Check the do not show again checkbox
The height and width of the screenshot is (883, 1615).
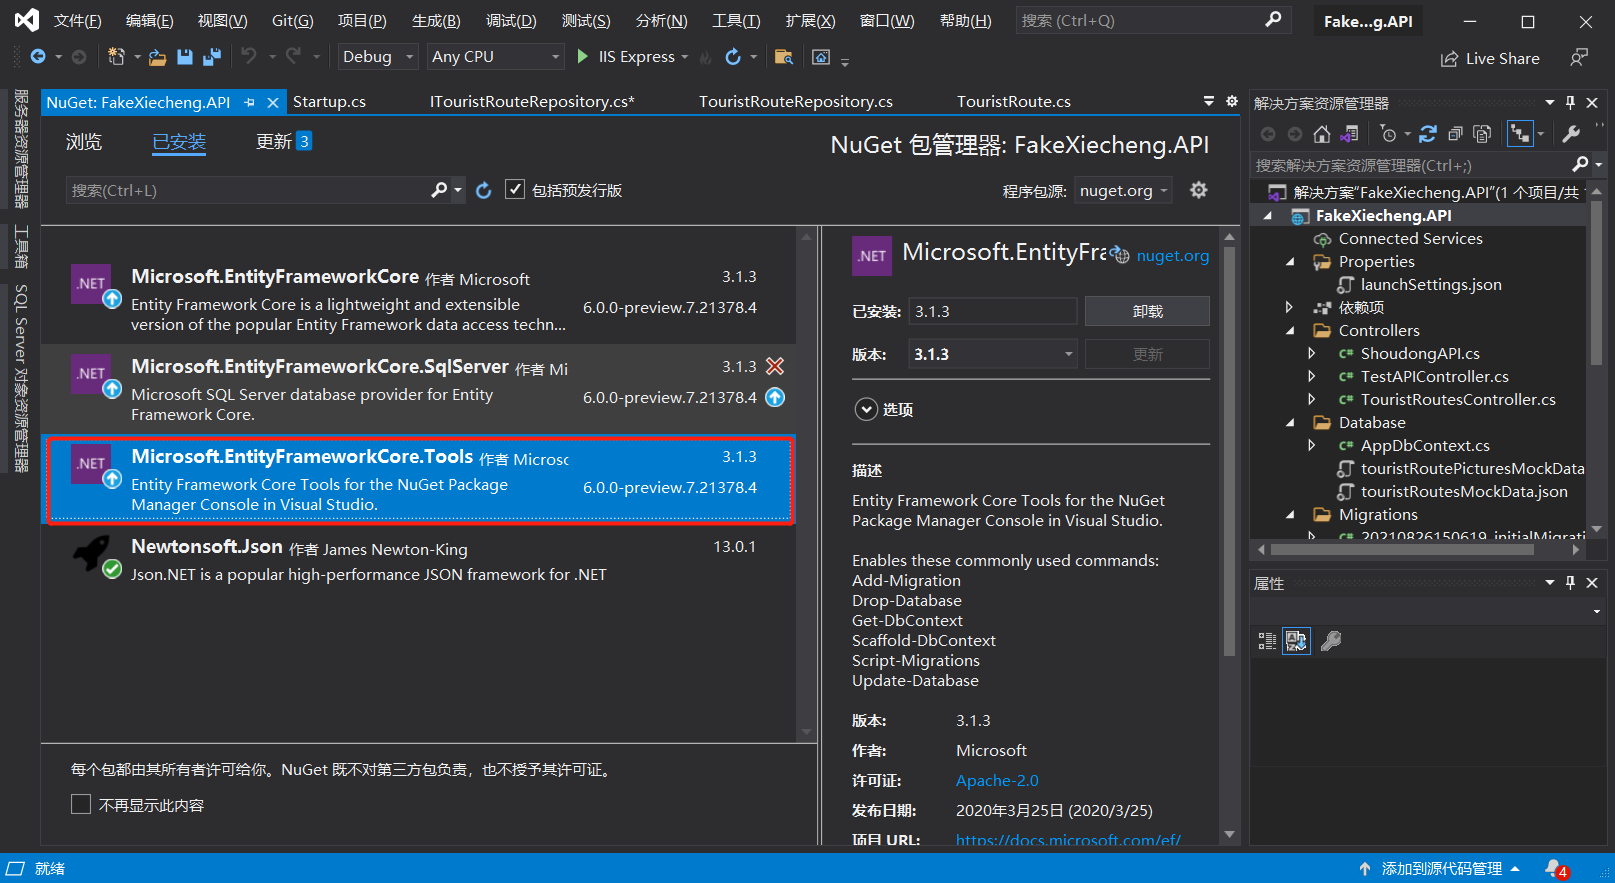(81, 804)
